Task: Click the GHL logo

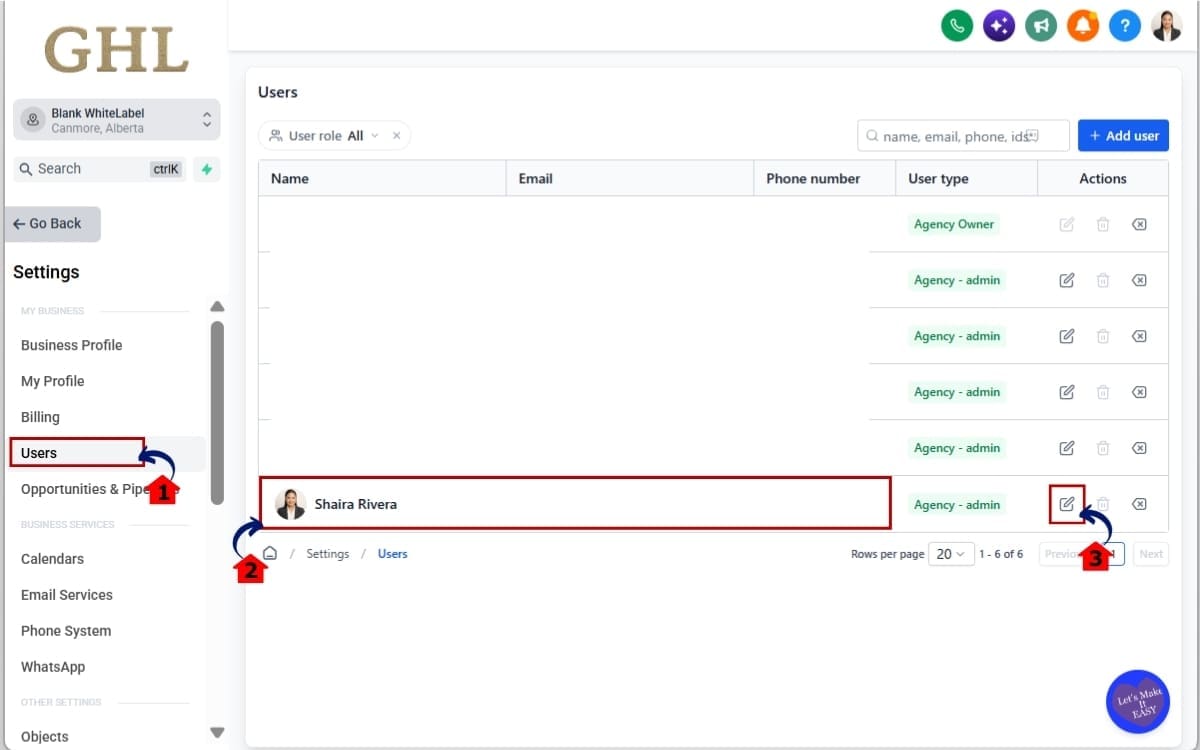Action: point(117,49)
